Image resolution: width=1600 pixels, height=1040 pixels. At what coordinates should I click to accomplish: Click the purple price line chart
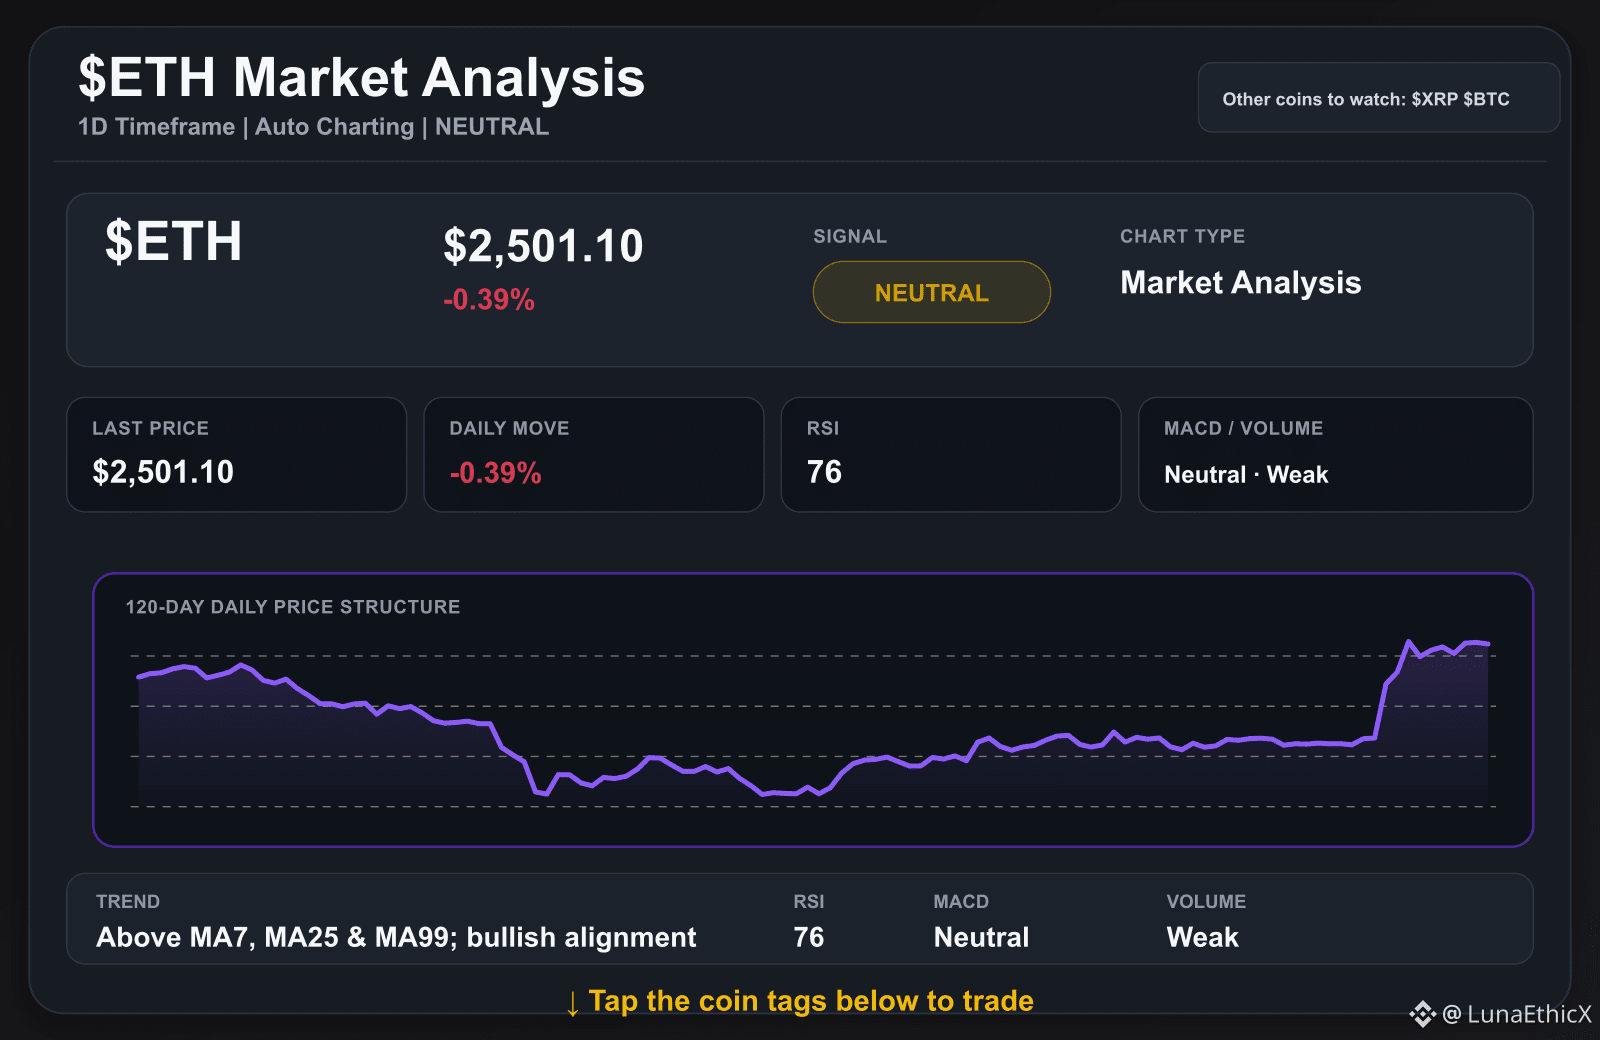click(813, 720)
